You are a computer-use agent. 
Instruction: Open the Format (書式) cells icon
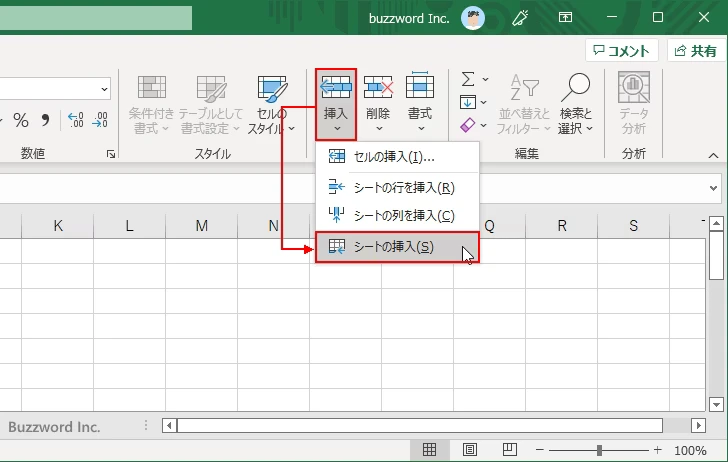[420, 87]
